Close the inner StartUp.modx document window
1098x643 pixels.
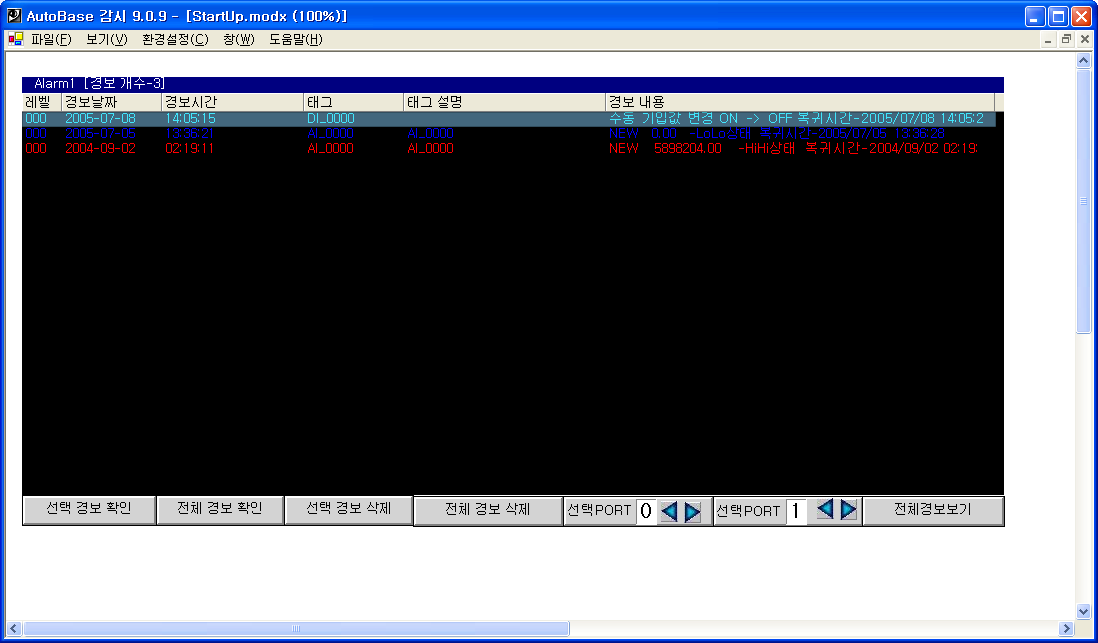[1085, 40]
